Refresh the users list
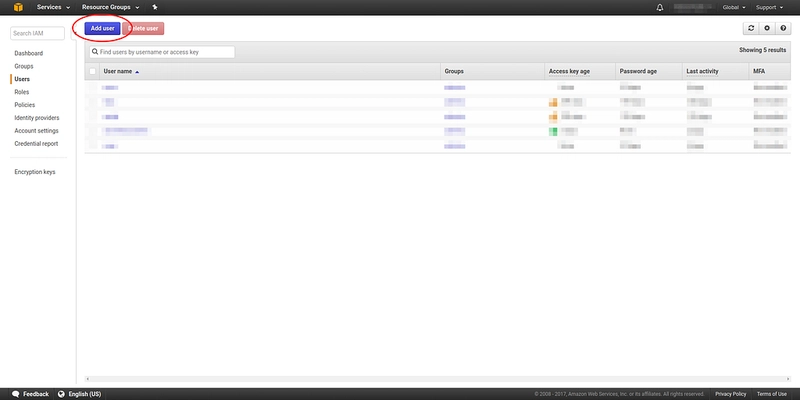 click(751, 29)
